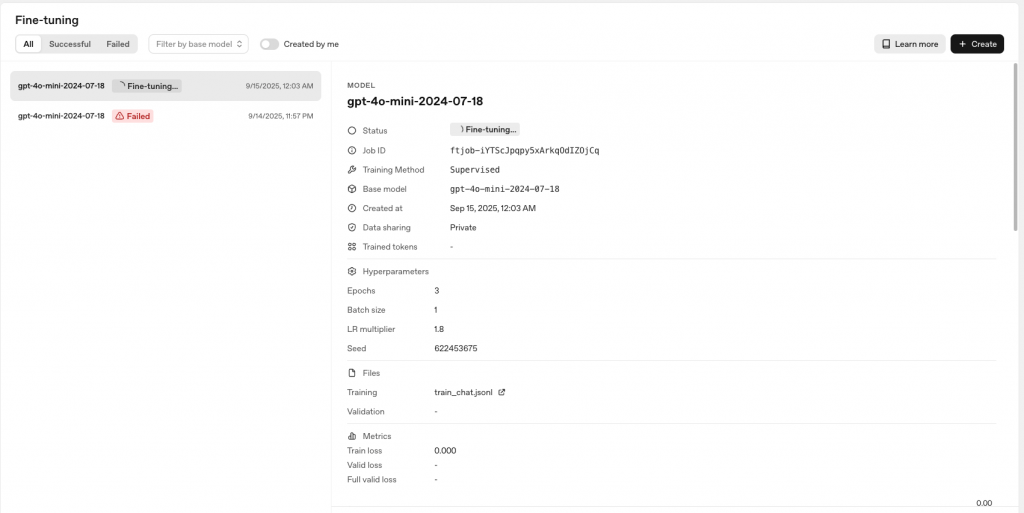The height and width of the screenshot is (513, 1024).
Task: Click the Train loss value 0.000
Action: coord(445,451)
